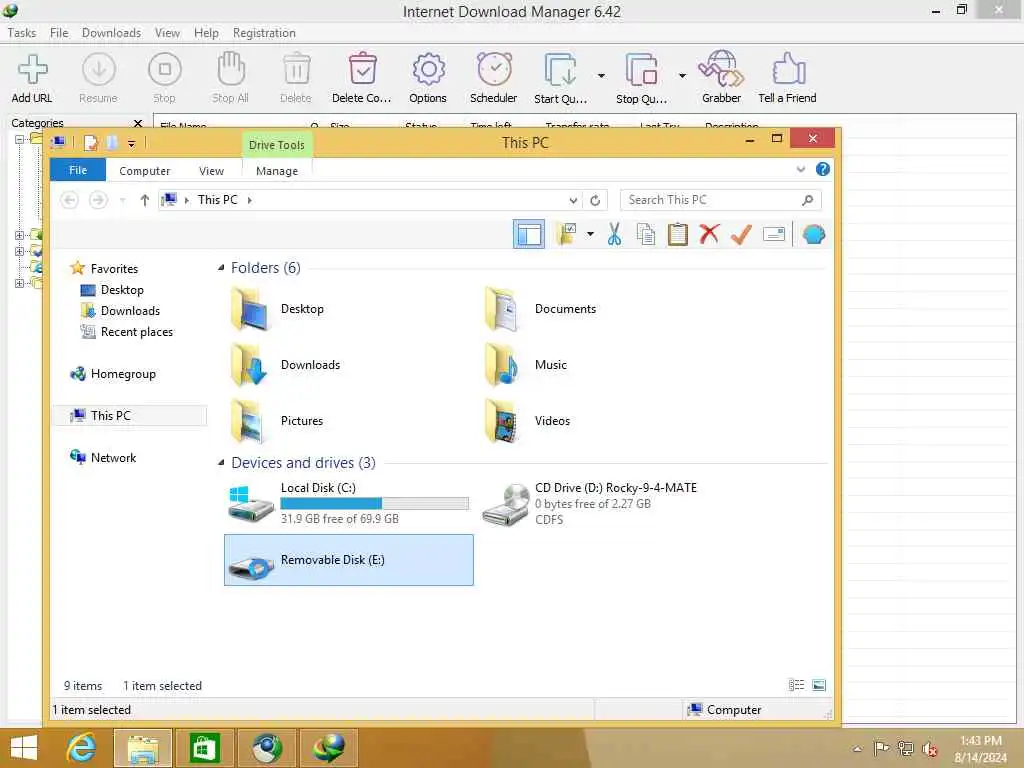Open the Stop Queue dropdown arrow
The height and width of the screenshot is (768, 1024).
[682, 76]
